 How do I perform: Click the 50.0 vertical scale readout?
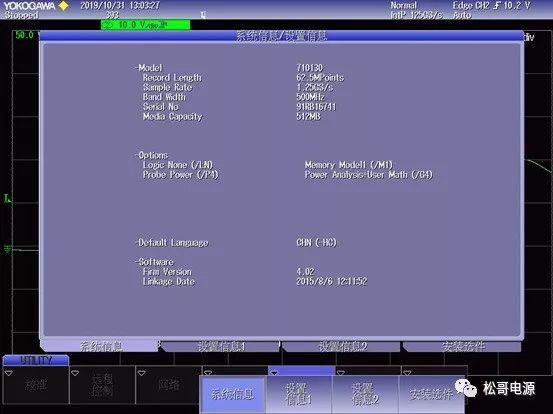click(x=24, y=35)
